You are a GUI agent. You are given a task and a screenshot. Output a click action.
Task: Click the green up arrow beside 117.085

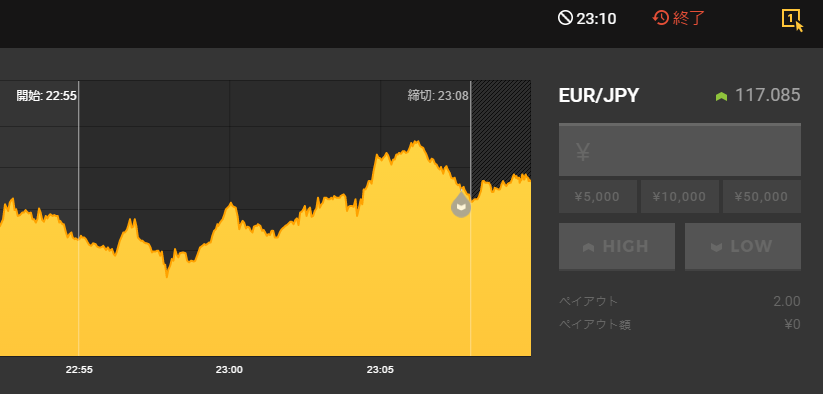tap(722, 97)
